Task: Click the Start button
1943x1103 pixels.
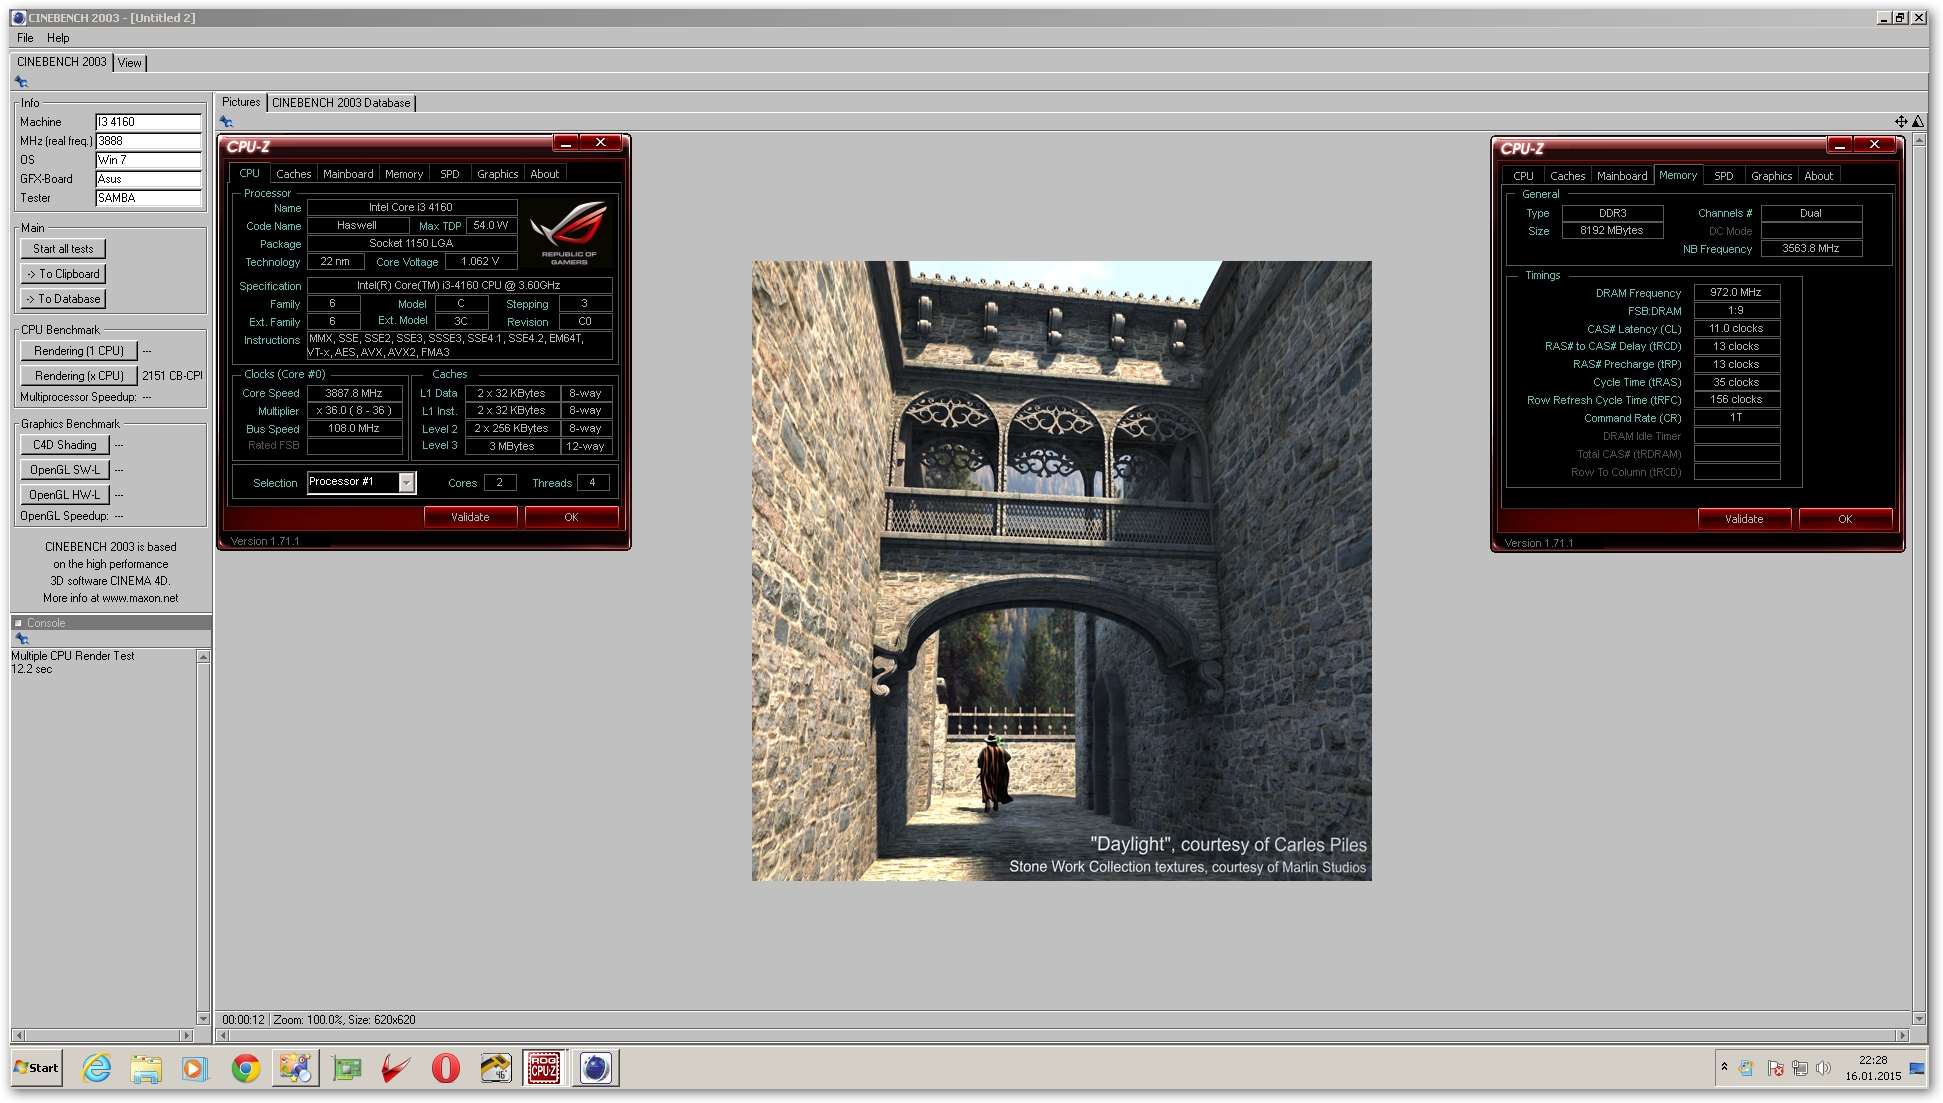Action: coord(37,1068)
